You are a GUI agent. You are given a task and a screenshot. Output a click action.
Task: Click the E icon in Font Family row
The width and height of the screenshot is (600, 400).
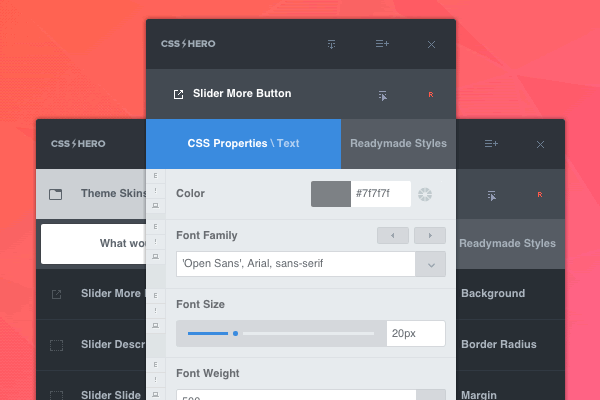[x=155, y=227]
